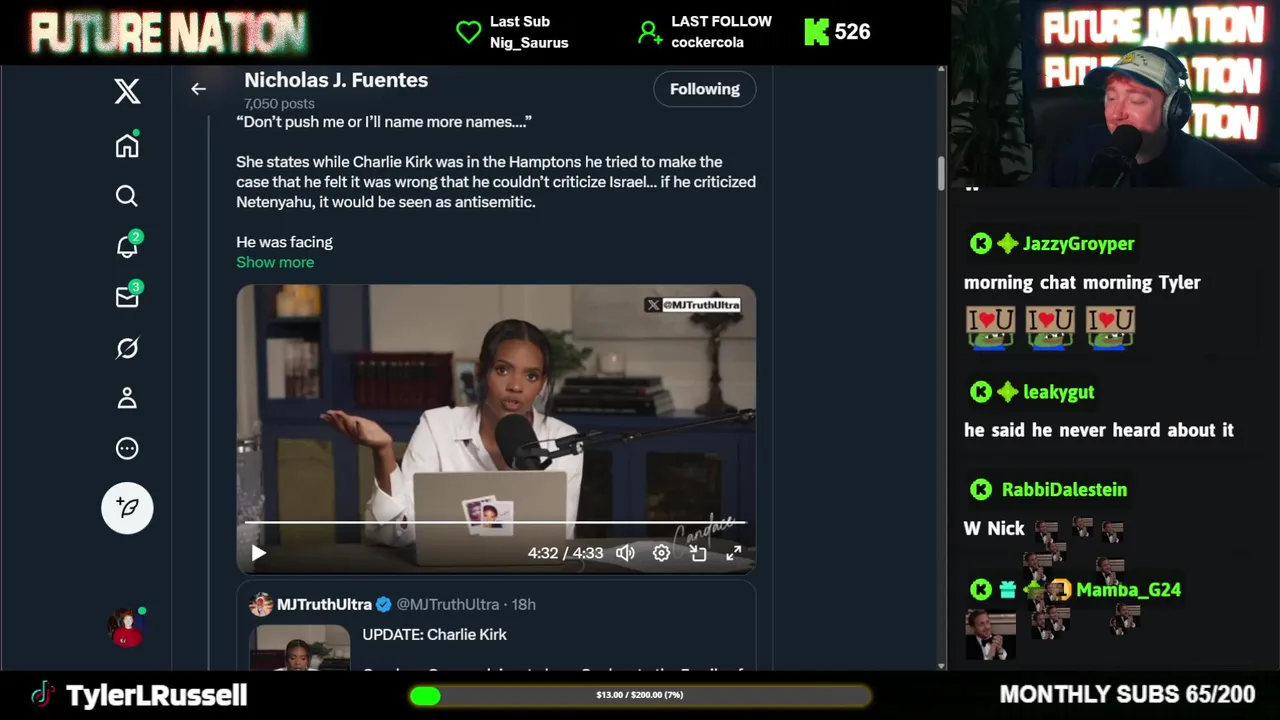
Task: Click the Nicholas J. Fuentes profile name header
Action: pos(336,80)
